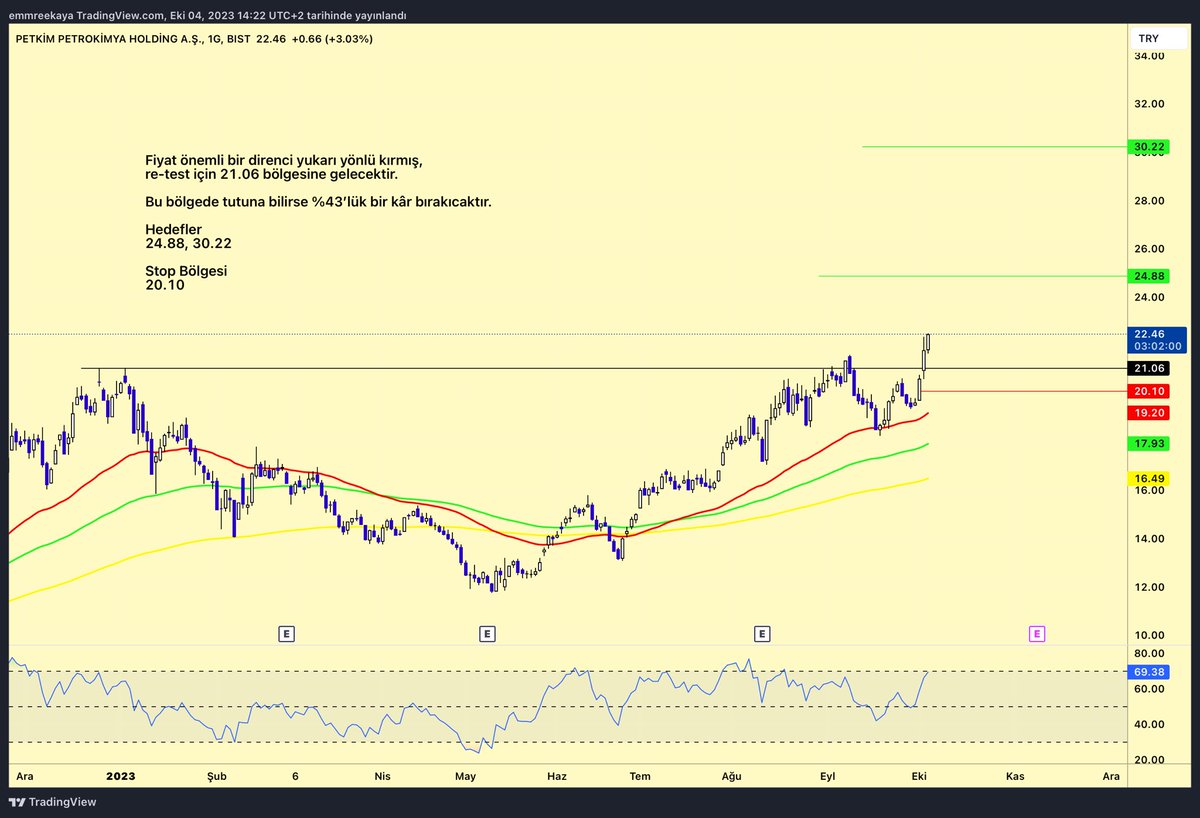Click the Haz month label on time axis

tap(557, 776)
